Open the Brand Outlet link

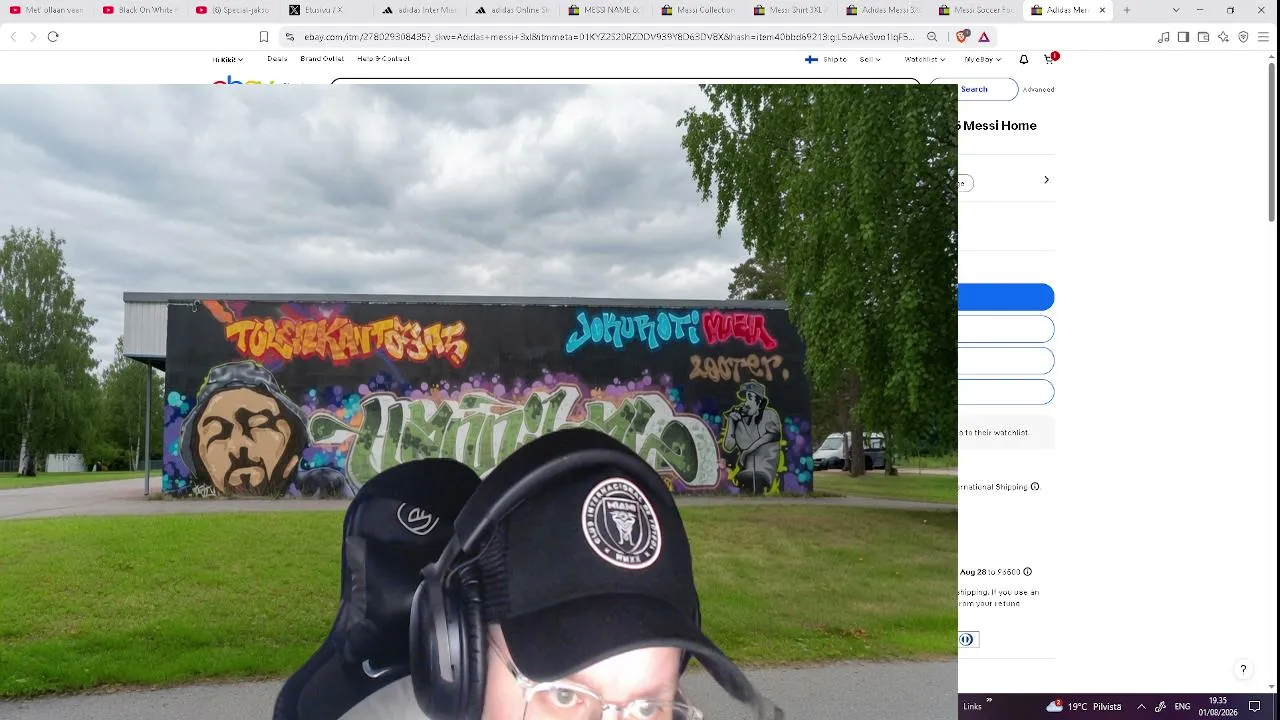(x=322, y=59)
